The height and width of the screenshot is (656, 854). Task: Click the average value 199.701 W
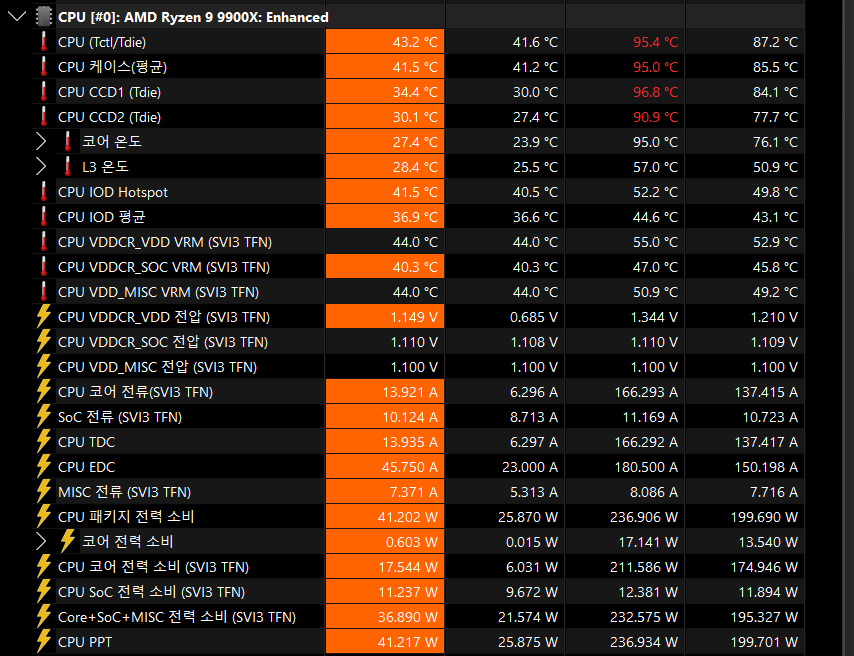[764, 642]
